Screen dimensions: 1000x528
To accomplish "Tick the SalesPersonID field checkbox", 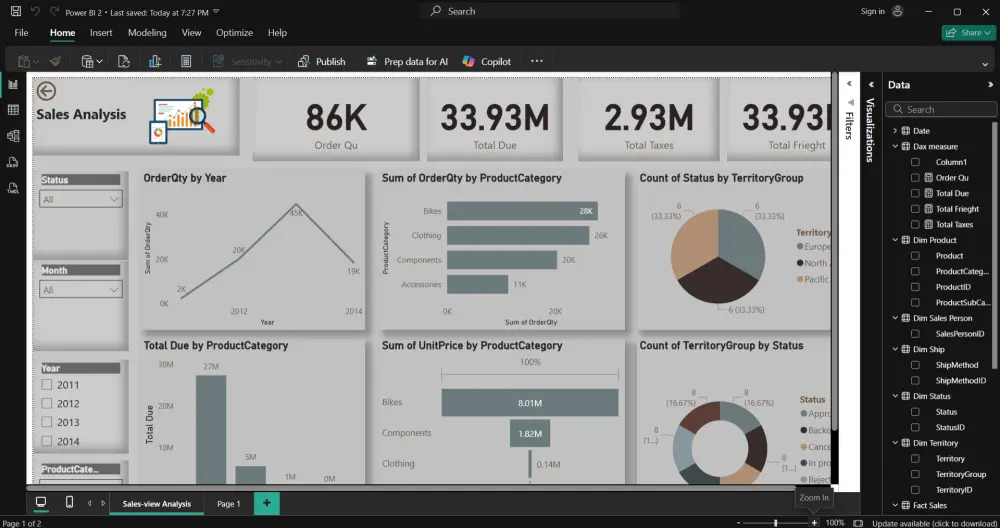I will coord(915,334).
